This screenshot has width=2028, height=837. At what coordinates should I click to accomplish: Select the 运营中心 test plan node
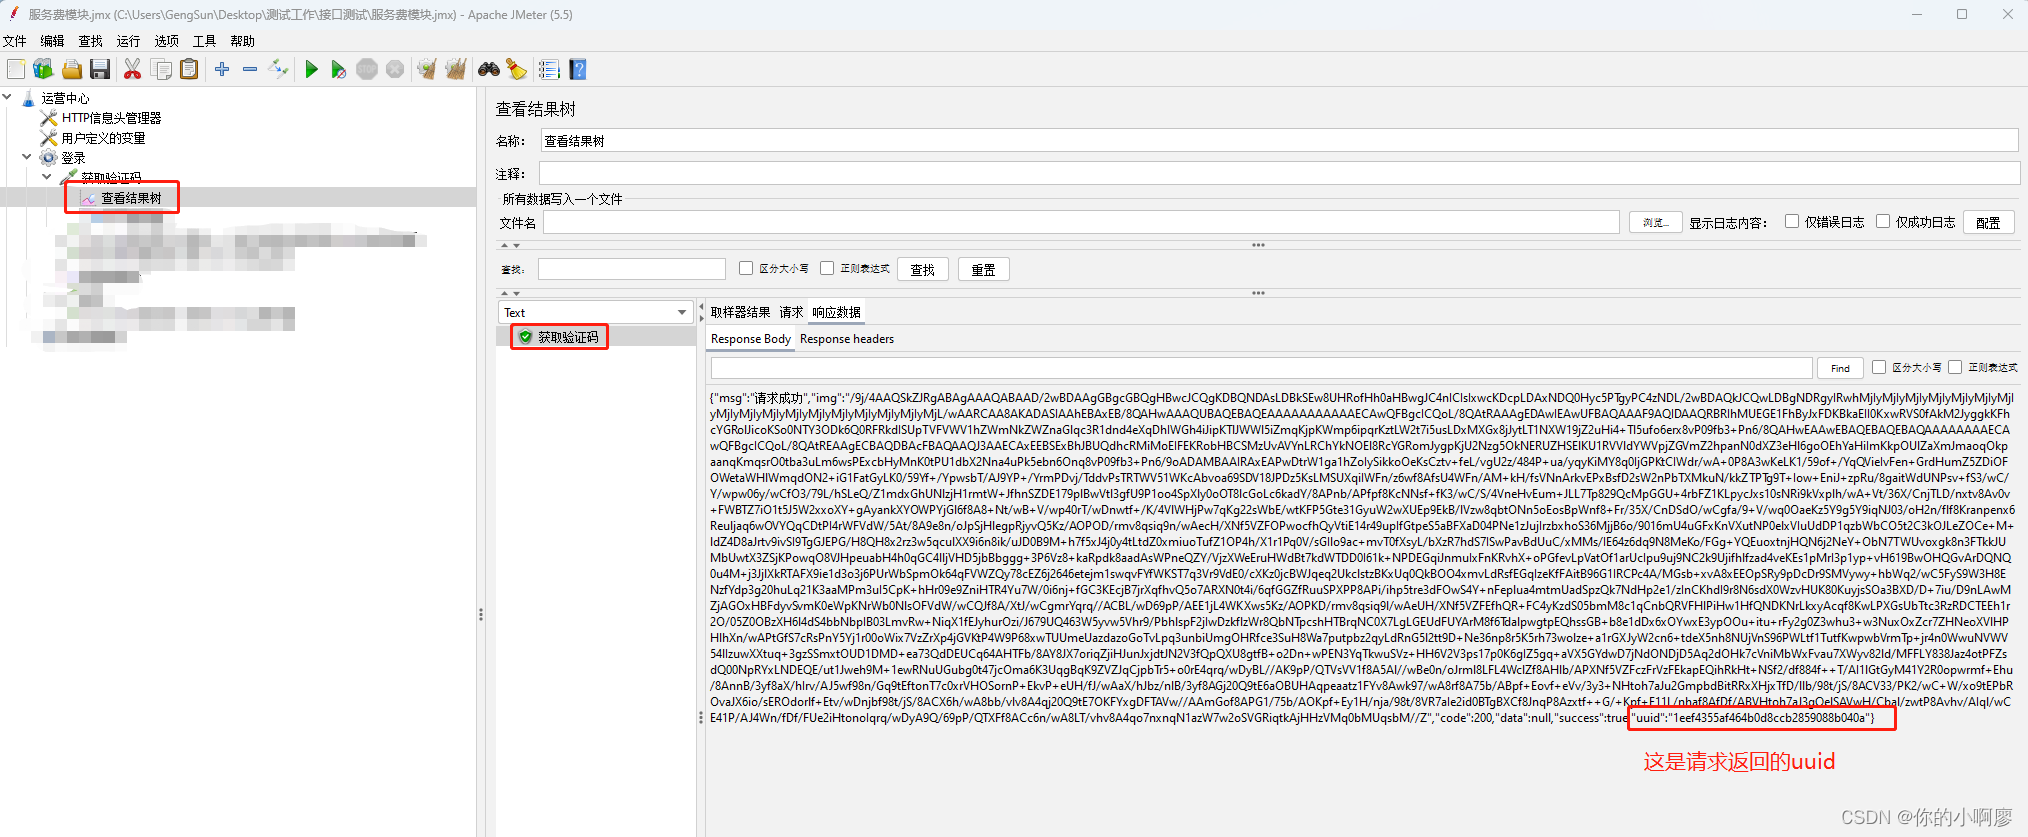click(x=65, y=98)
